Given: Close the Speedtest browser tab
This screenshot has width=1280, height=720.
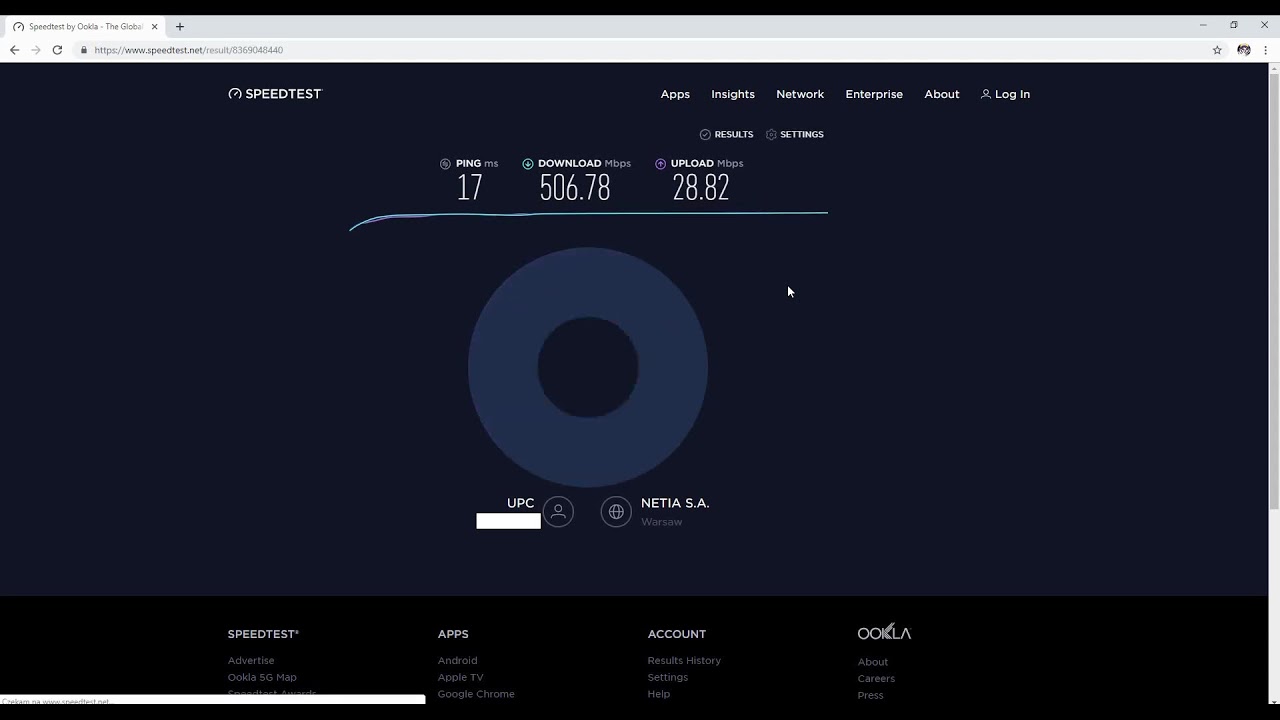Looking at the screenshot, I should point(155,27).
